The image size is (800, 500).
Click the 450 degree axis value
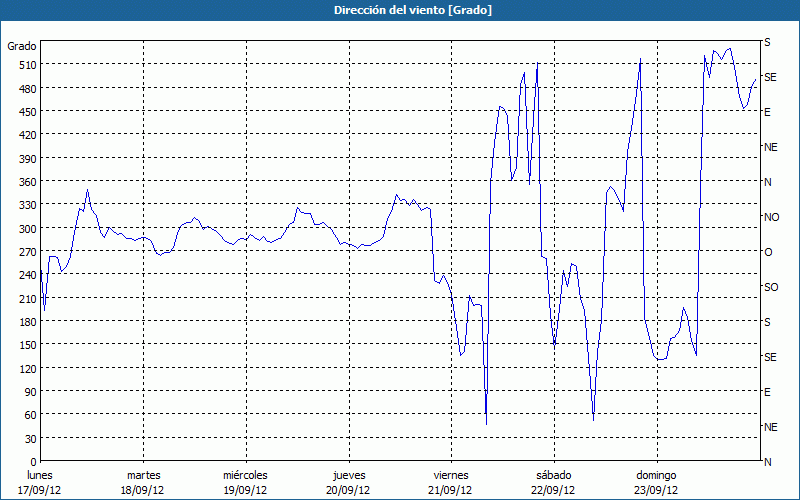[26, 112]
